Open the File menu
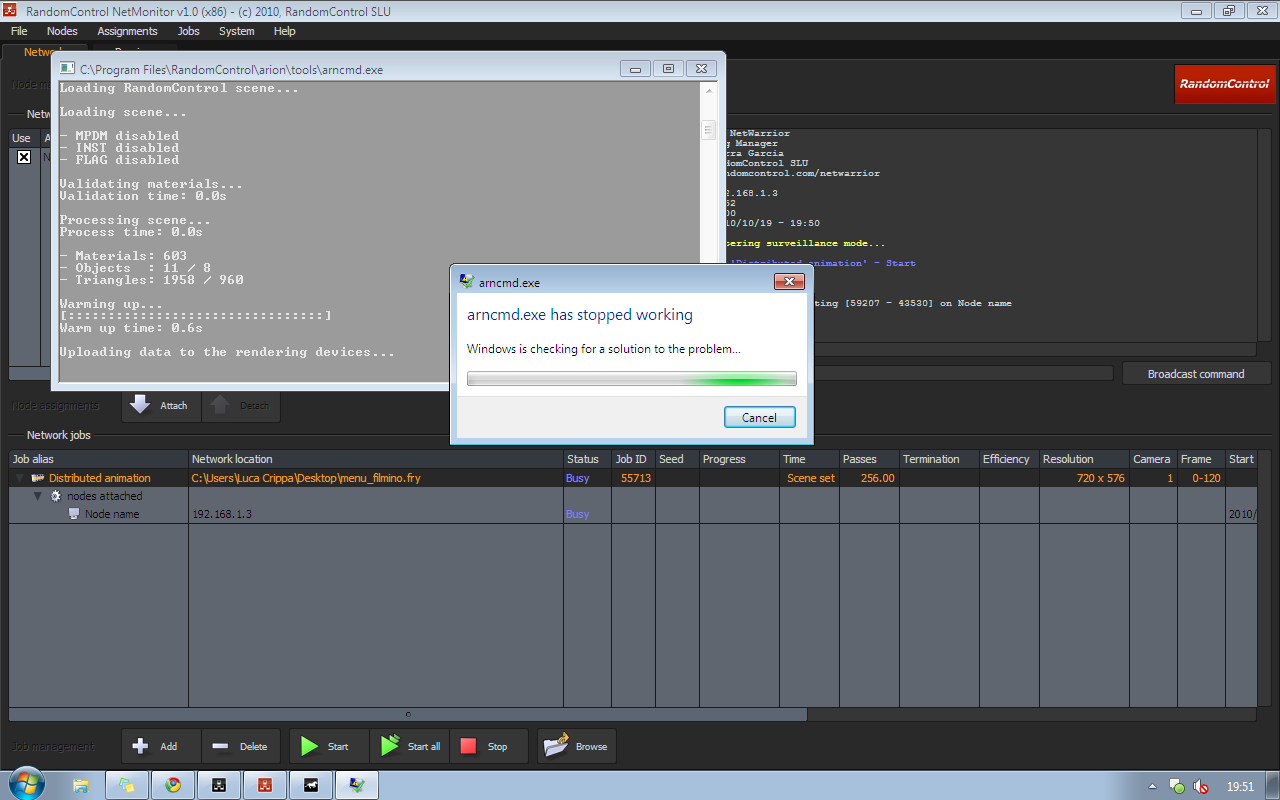The height and width of the screenshot is (800, 1280). 19,31
